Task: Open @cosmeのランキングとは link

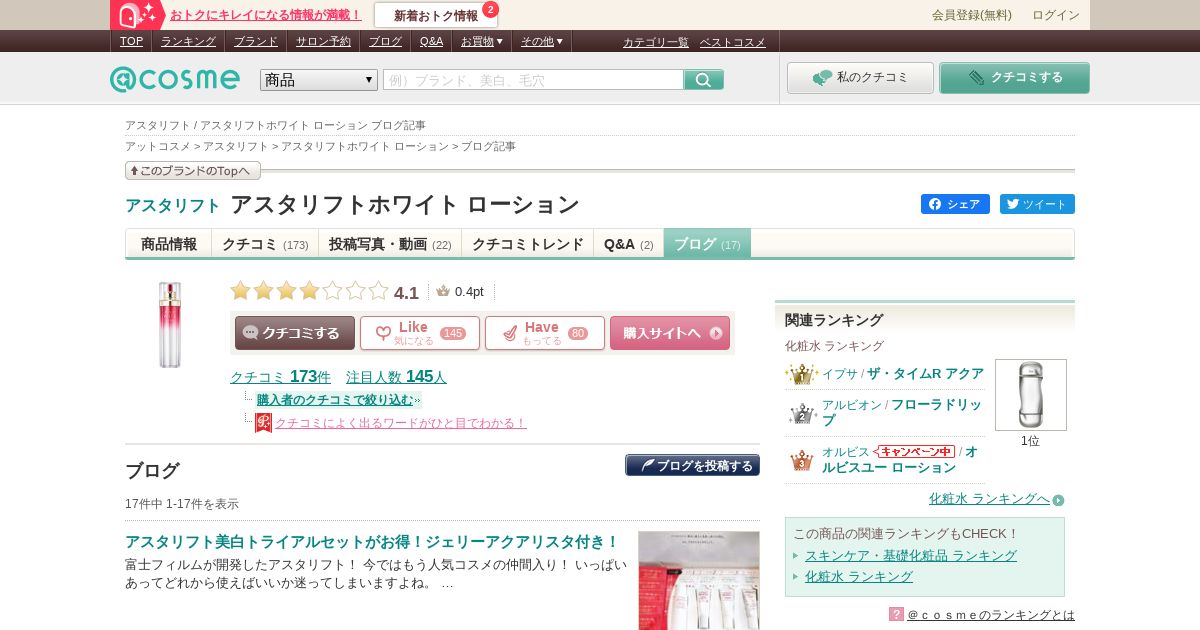Action: pos(991,614)
